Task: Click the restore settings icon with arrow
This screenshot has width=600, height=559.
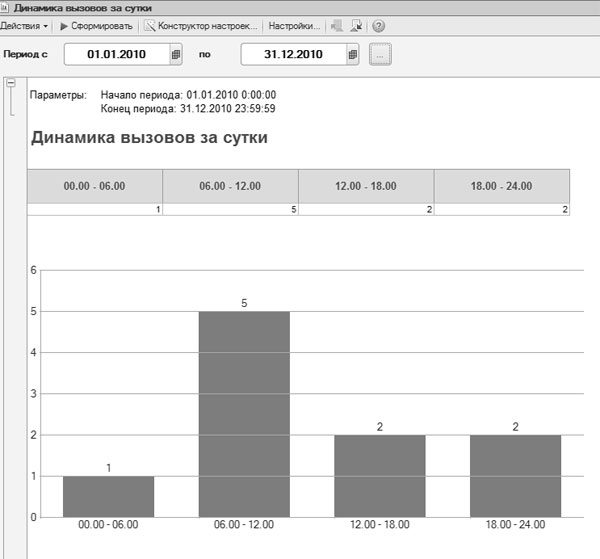Action: coord(356,26)
